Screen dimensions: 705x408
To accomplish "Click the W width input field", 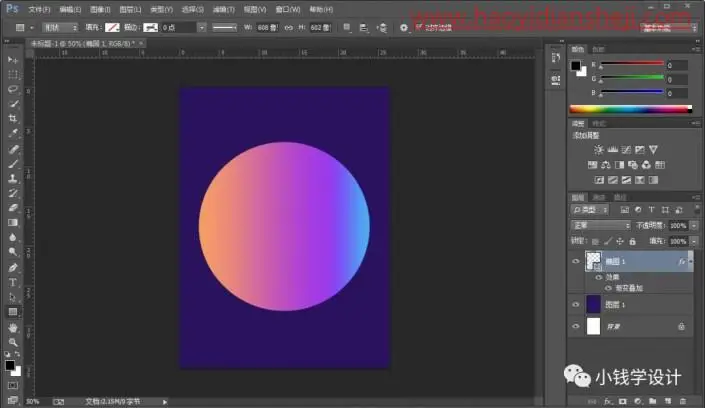I will click(x=267, y=28).
